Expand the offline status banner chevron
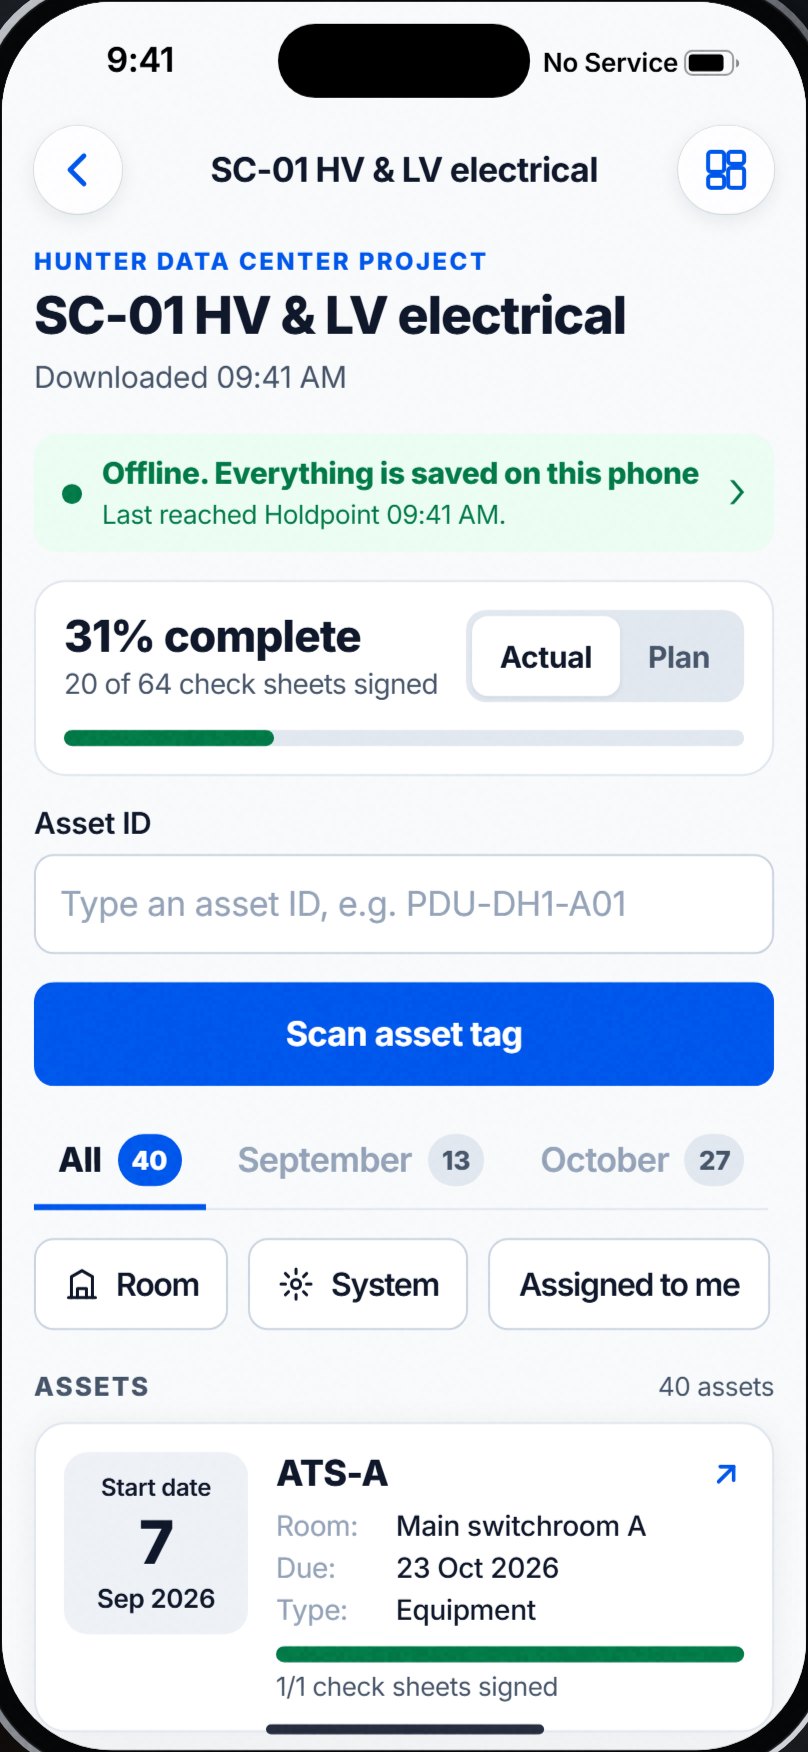808x1752 pixels. point(737,492)
